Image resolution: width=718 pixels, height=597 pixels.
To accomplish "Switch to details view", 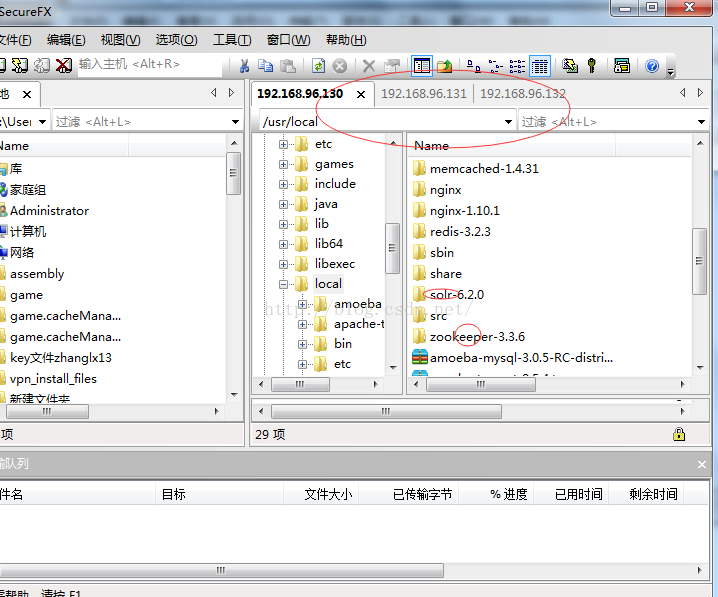I will click(540, 66).
